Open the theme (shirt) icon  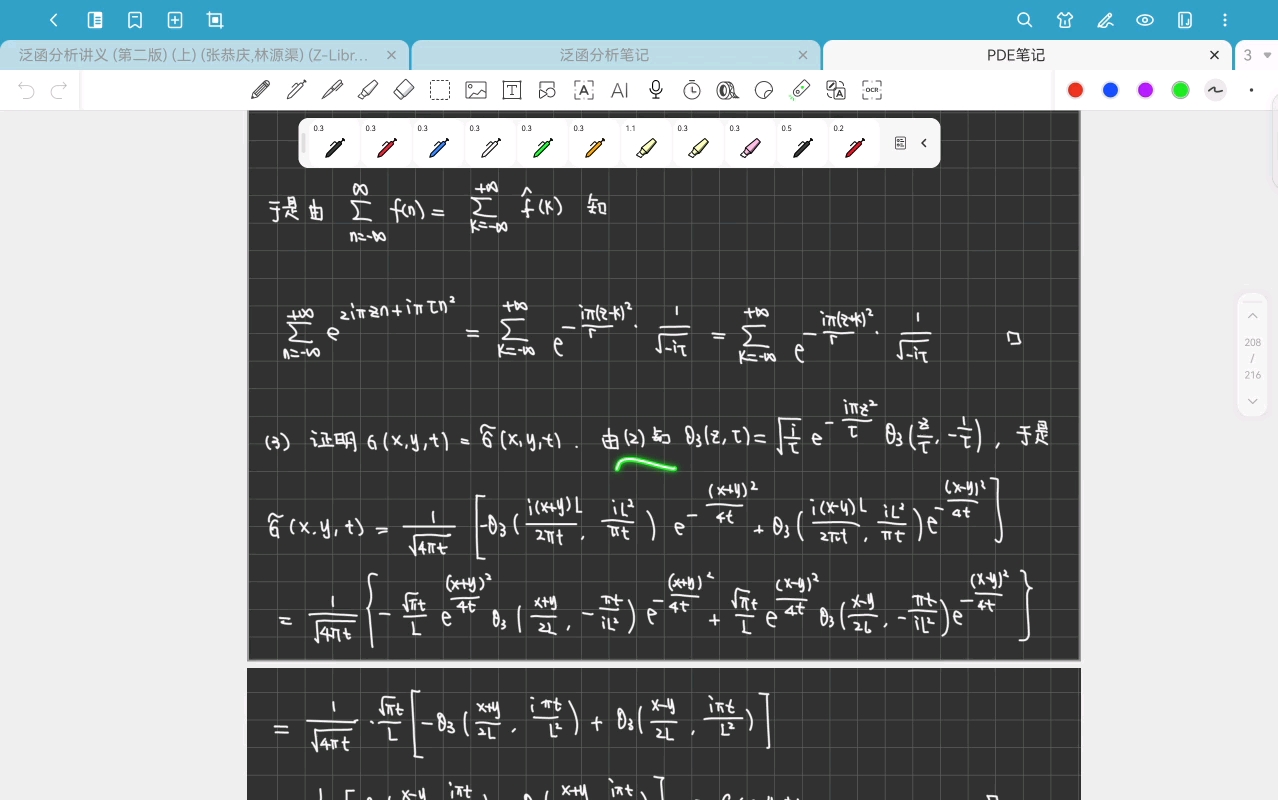coord(1065,20)
